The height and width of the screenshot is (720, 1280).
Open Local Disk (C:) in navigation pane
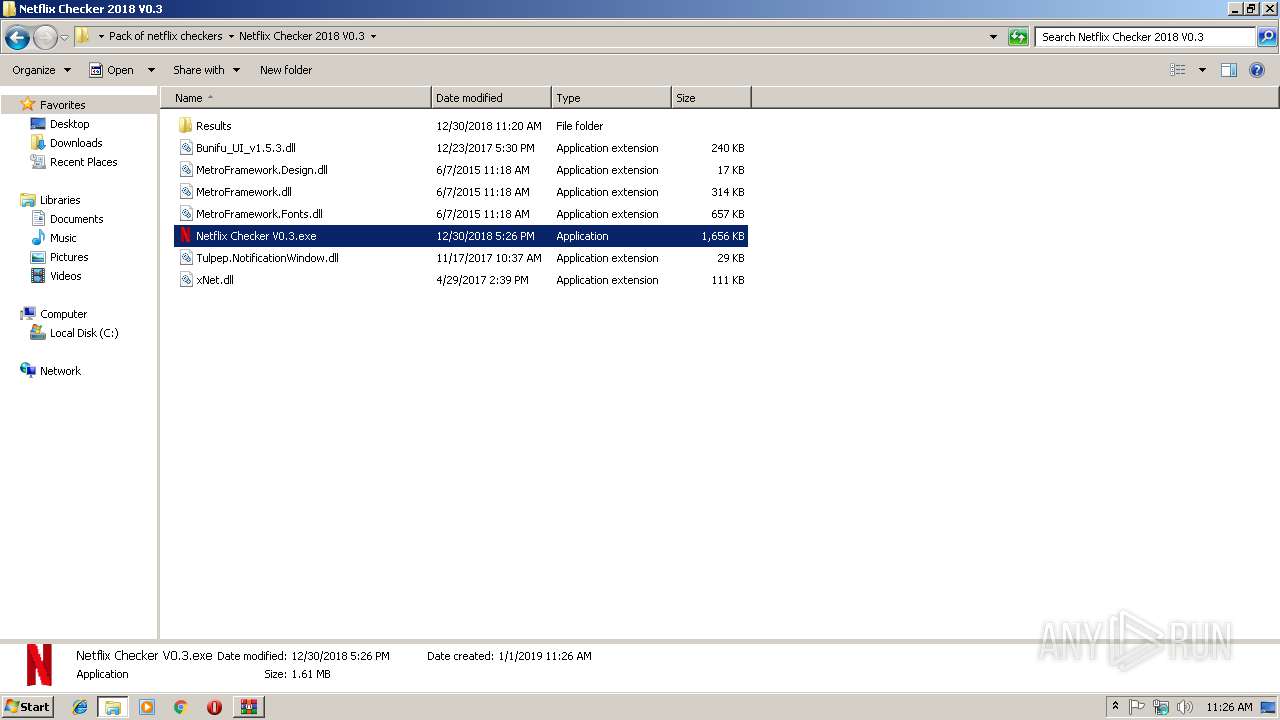(x=84, y=333)
